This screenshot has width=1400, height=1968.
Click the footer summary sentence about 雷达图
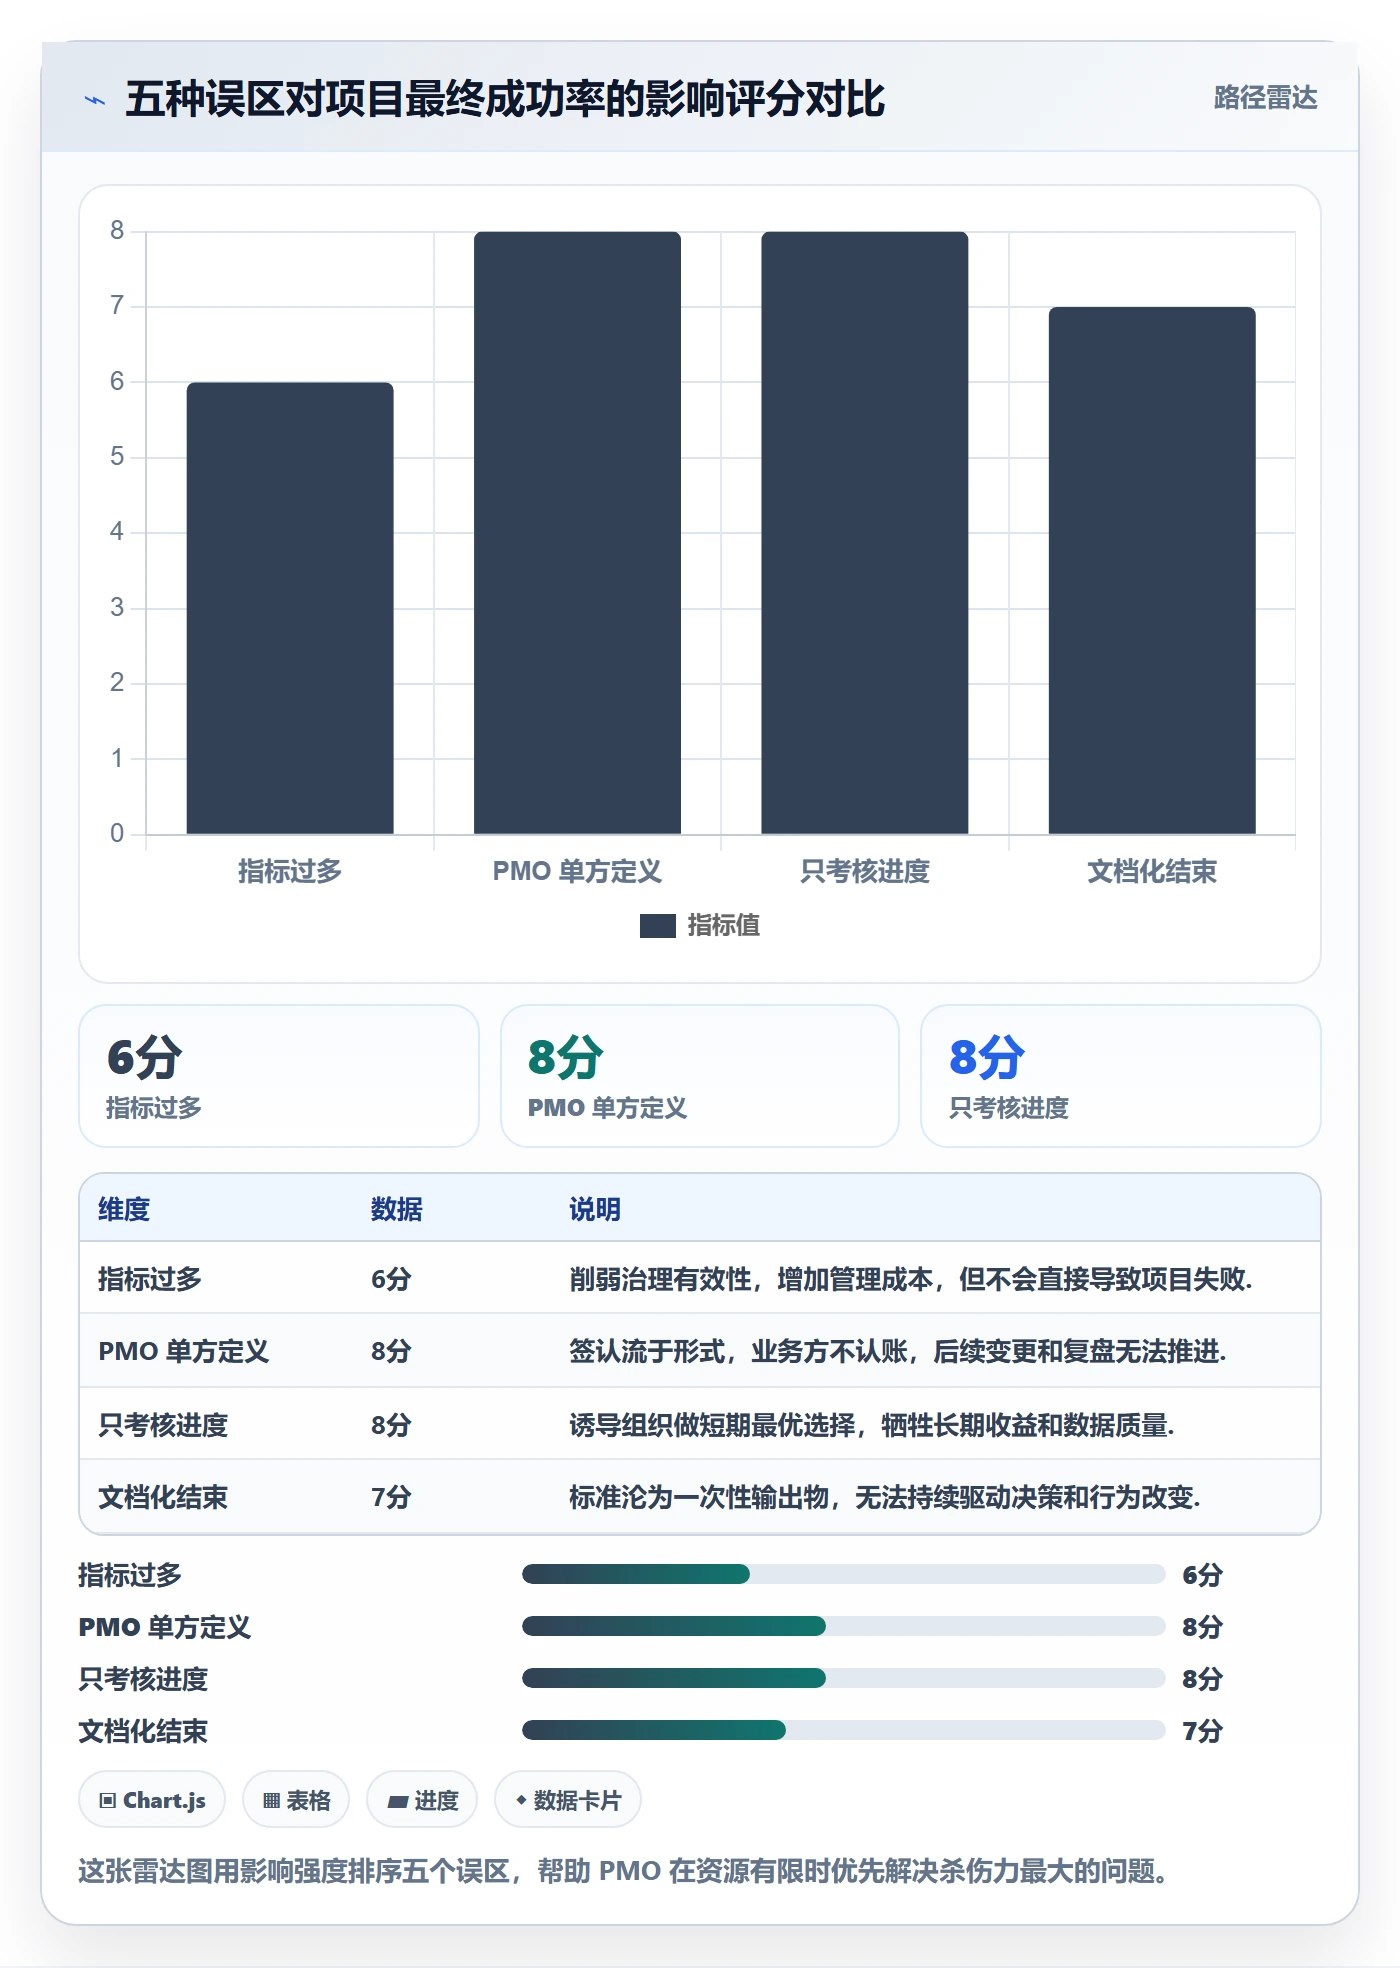coord(623,1871)
